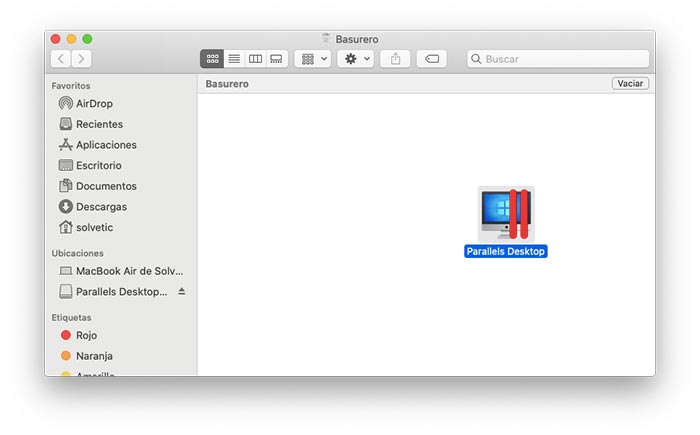Click the Share toolbar button
Image resolution: width=700 pixels, height=435 pixels.
(x=396, y=59)
